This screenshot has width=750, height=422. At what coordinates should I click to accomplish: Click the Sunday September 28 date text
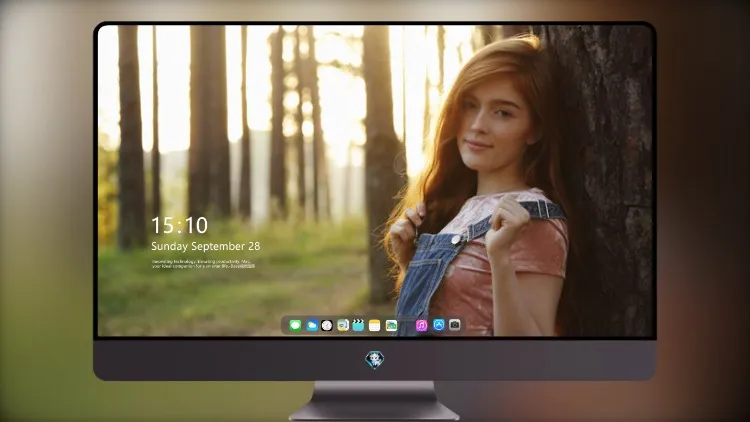pyautogui.click(x=206, y=246)
